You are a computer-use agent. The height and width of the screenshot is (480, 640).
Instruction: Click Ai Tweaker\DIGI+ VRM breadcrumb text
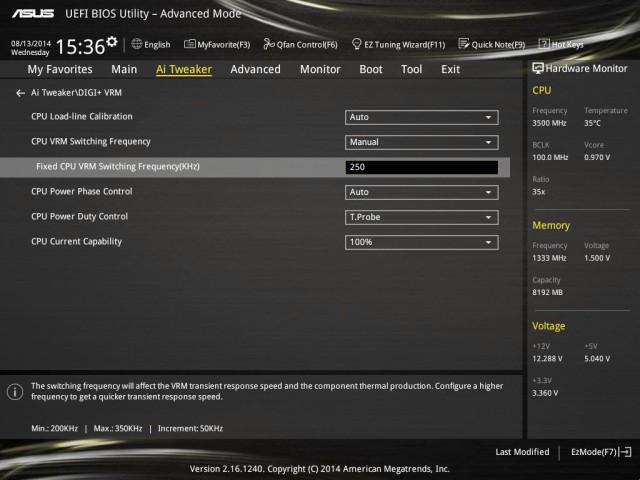[76, 93]
